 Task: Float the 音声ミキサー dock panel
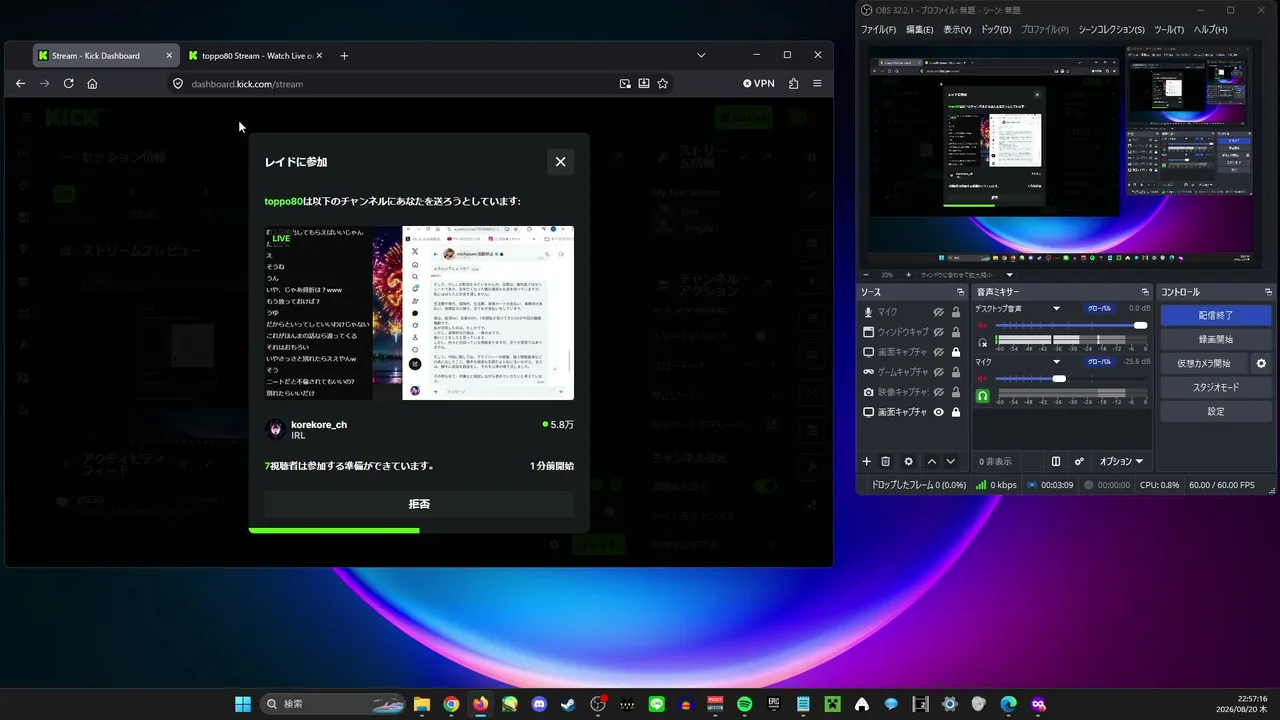click(1146, 292)
